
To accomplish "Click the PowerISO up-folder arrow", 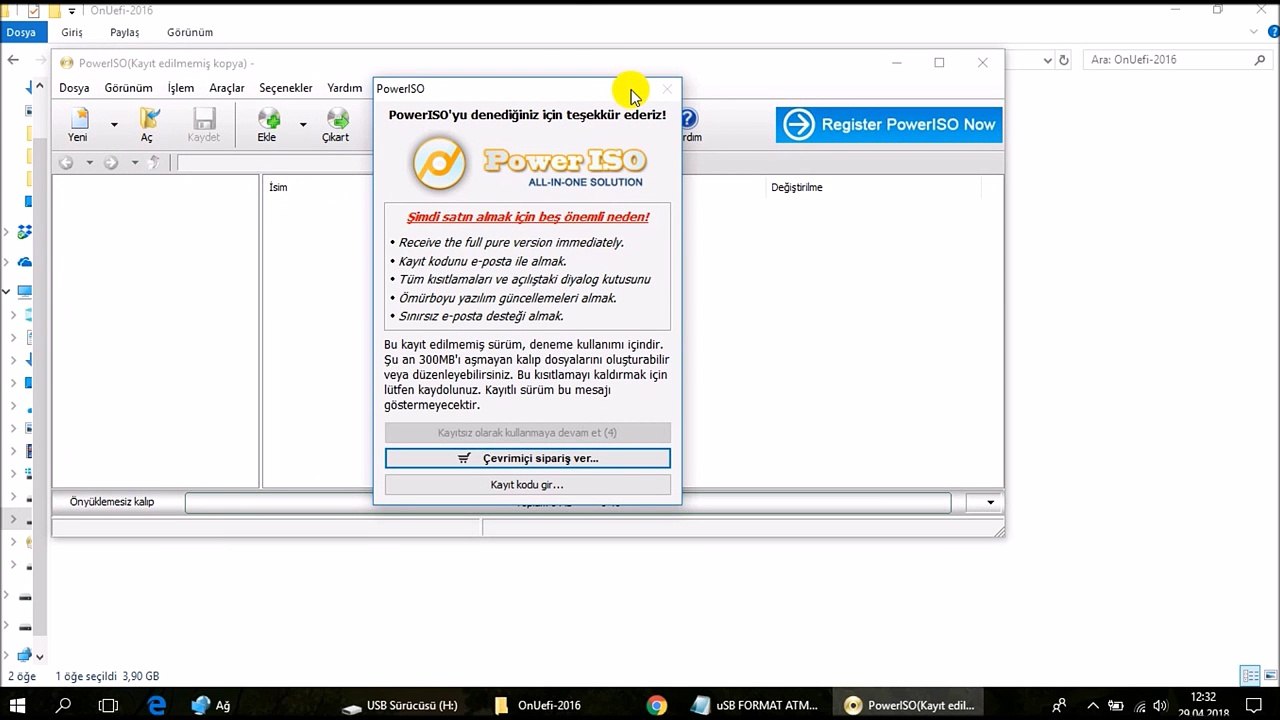I will tap(154, 162).
